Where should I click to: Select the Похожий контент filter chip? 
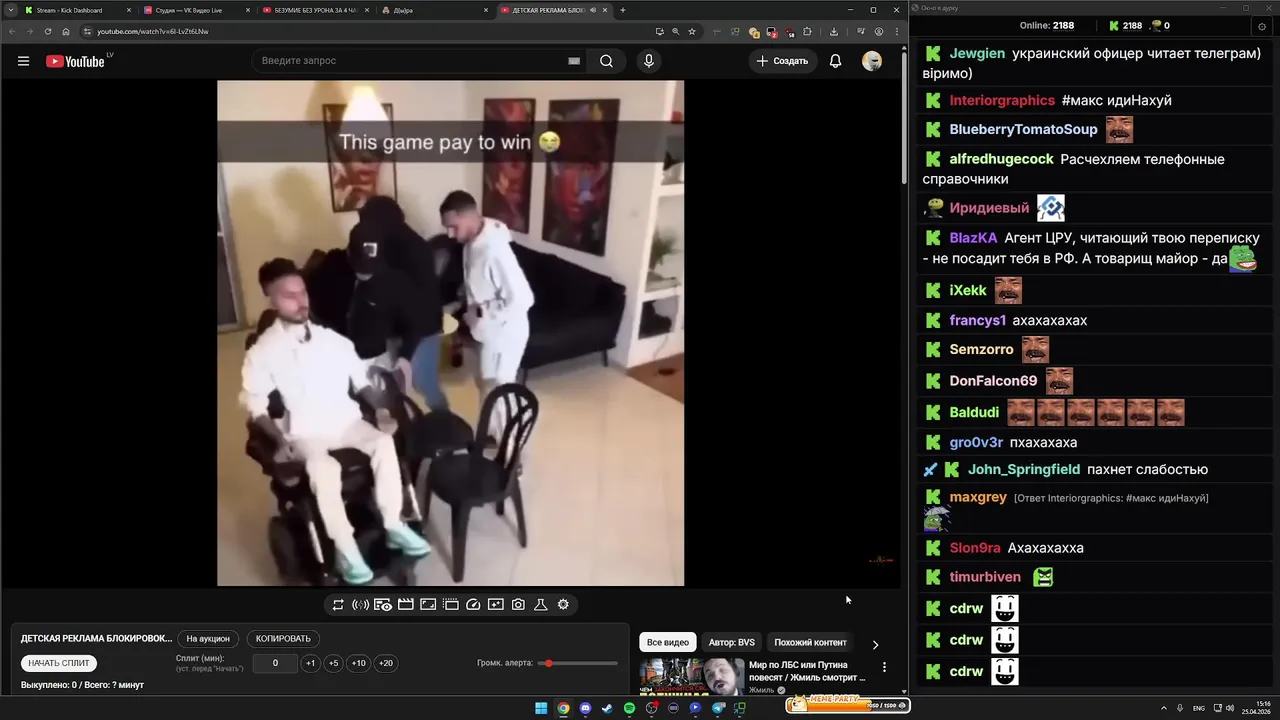click(x=810, y=642)
